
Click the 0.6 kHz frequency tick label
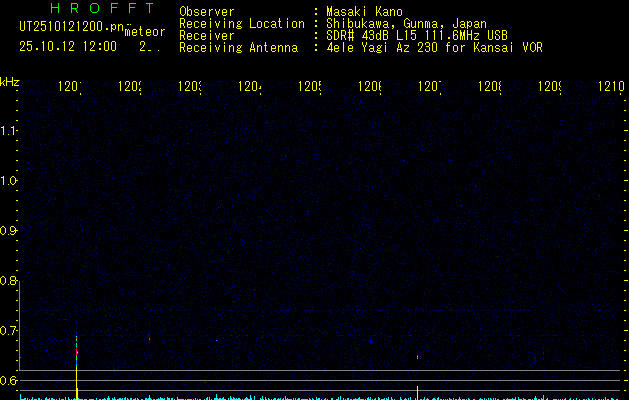[x=9, y=381]
